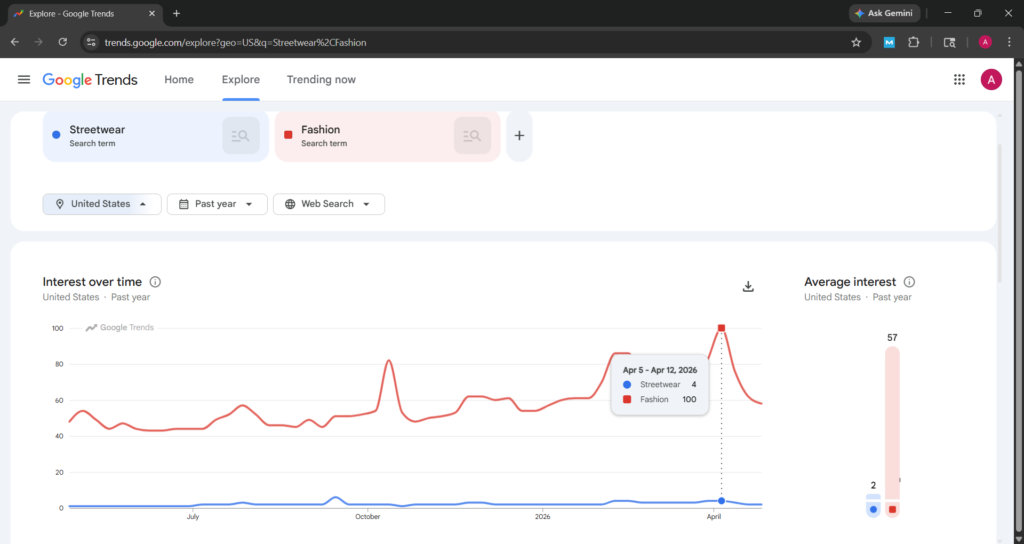
Task: Open the Chrome profile avatar
Action: tap(985, 42)
